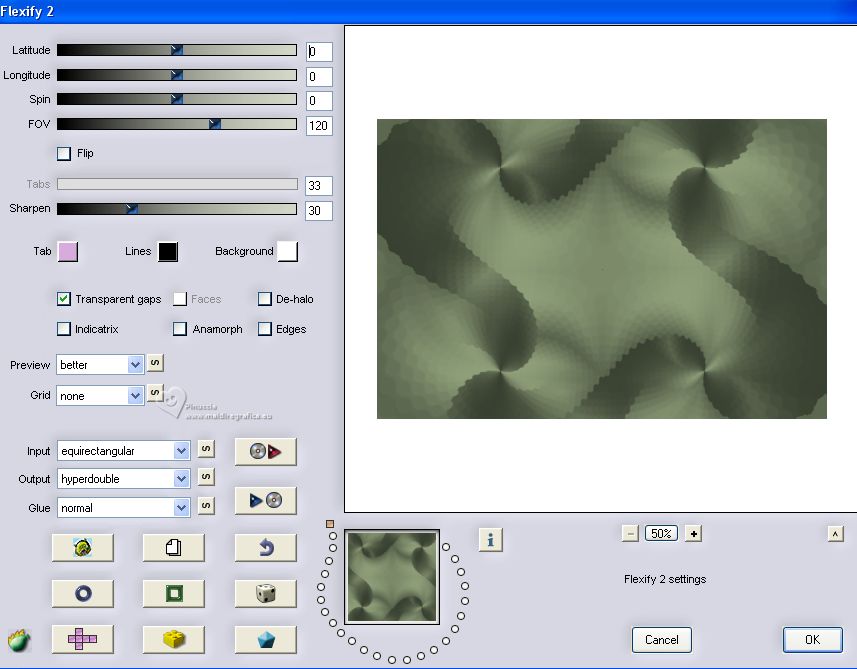Click the Cancel button
The height and width of the screenshot is (669, 857).
tap(661, 640)
